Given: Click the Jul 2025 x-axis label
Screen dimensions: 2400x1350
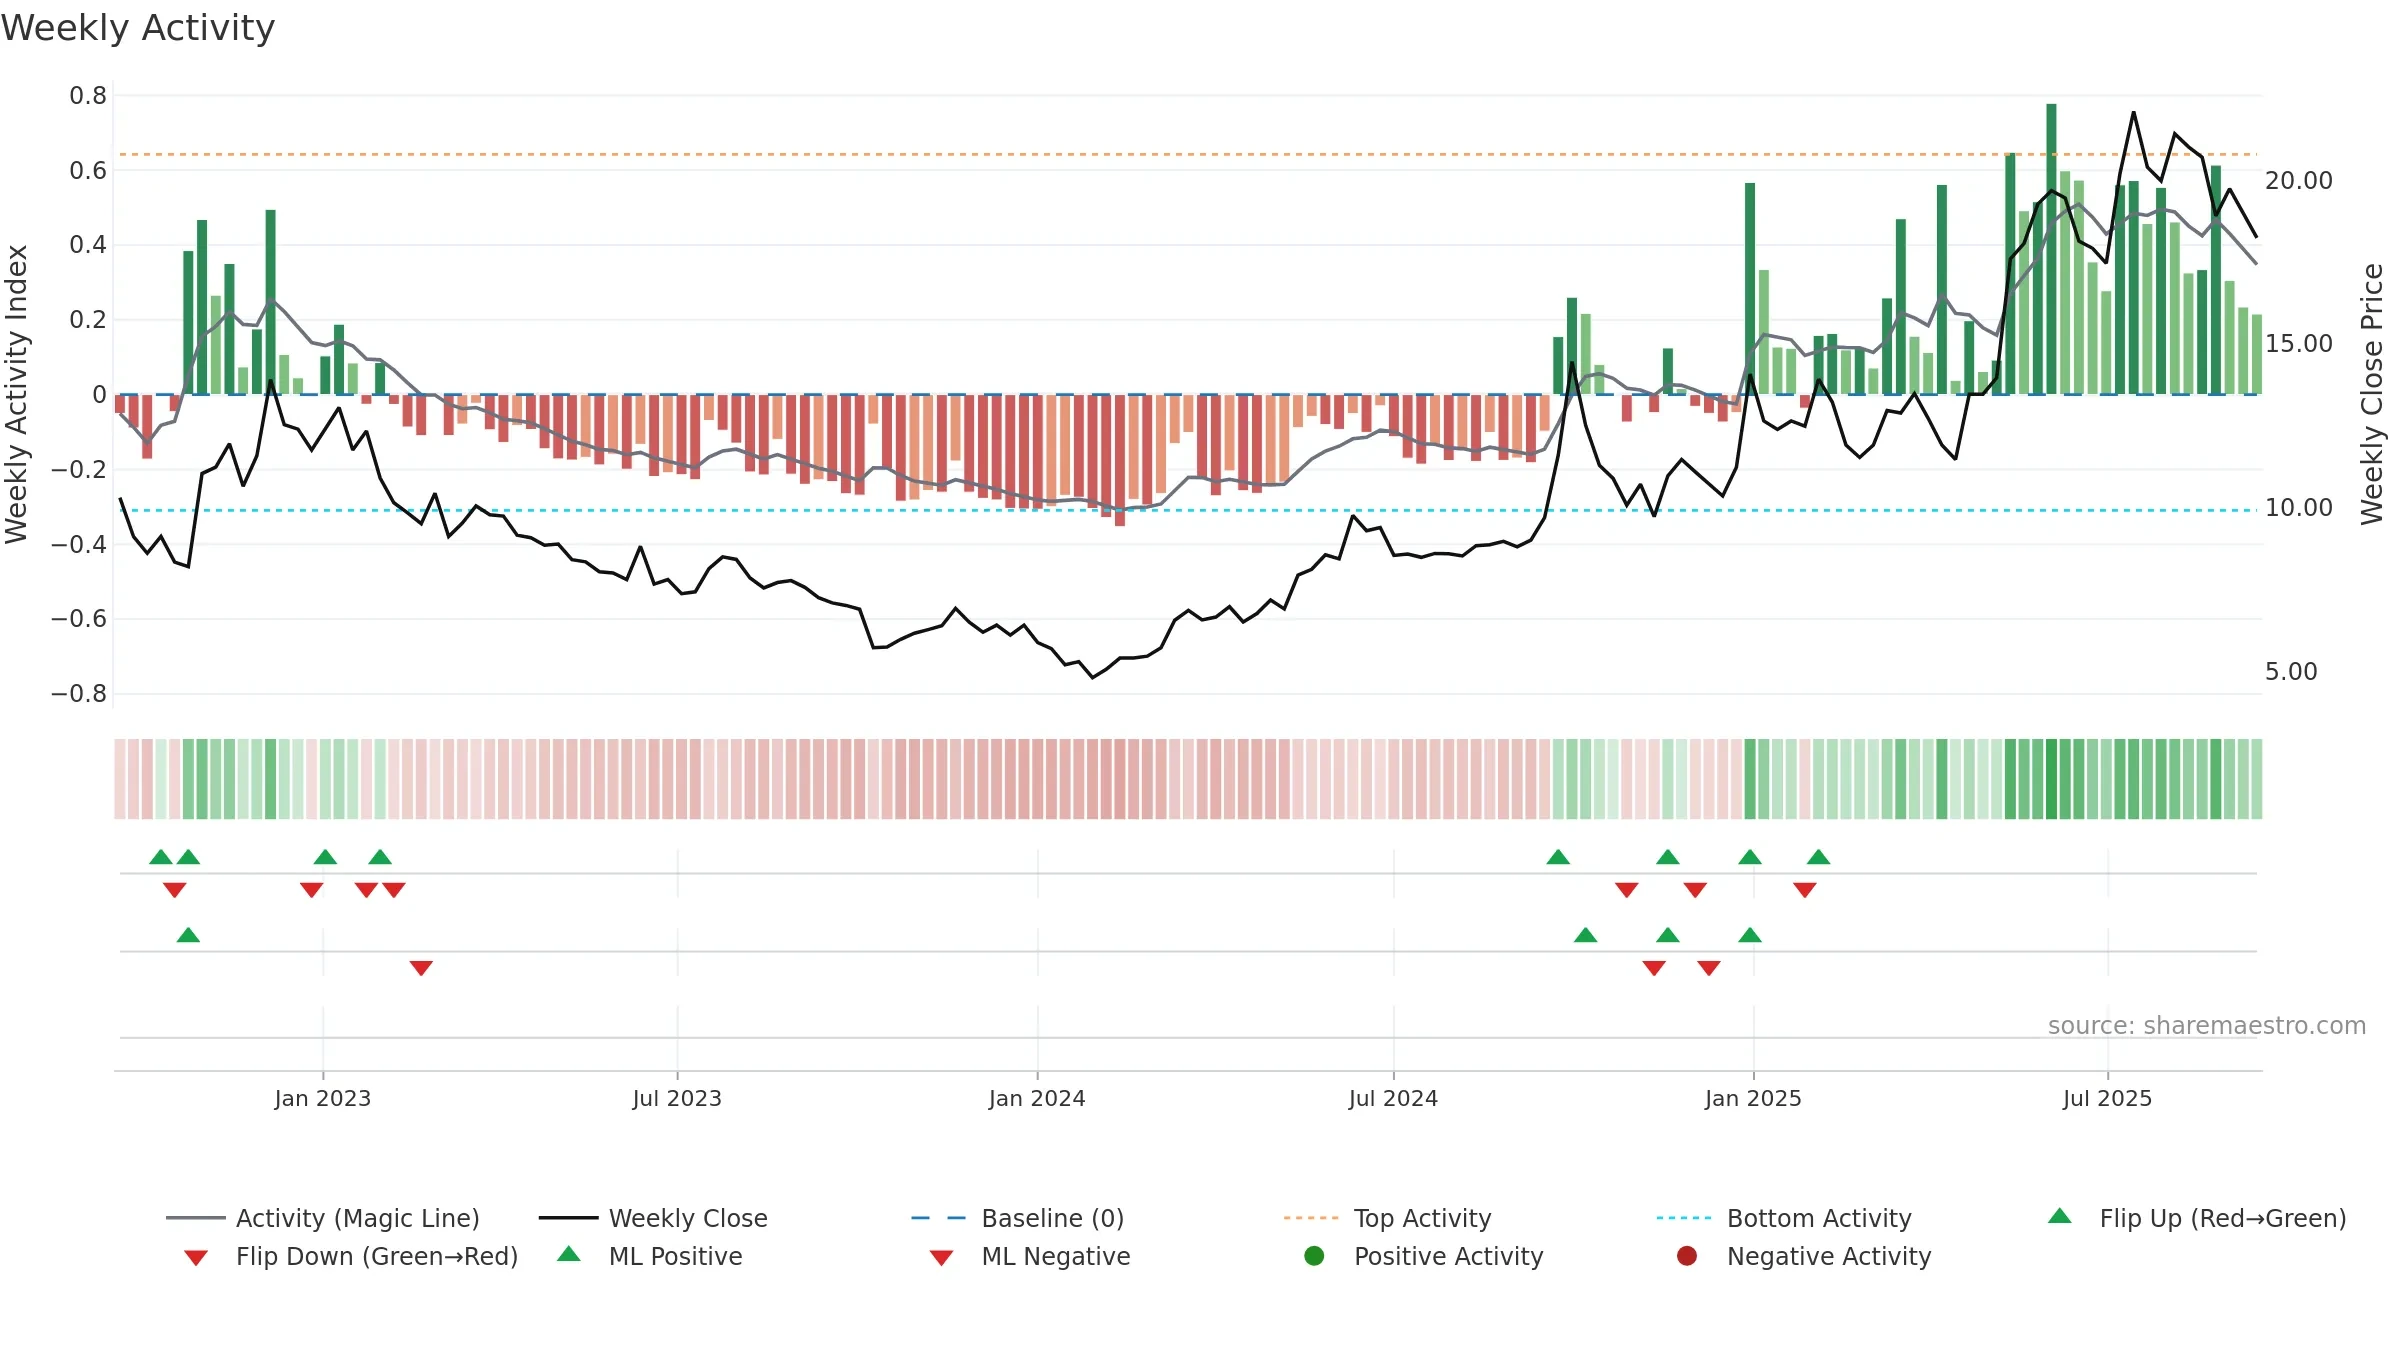Looking at the screenshot, I should 2107,1098.
